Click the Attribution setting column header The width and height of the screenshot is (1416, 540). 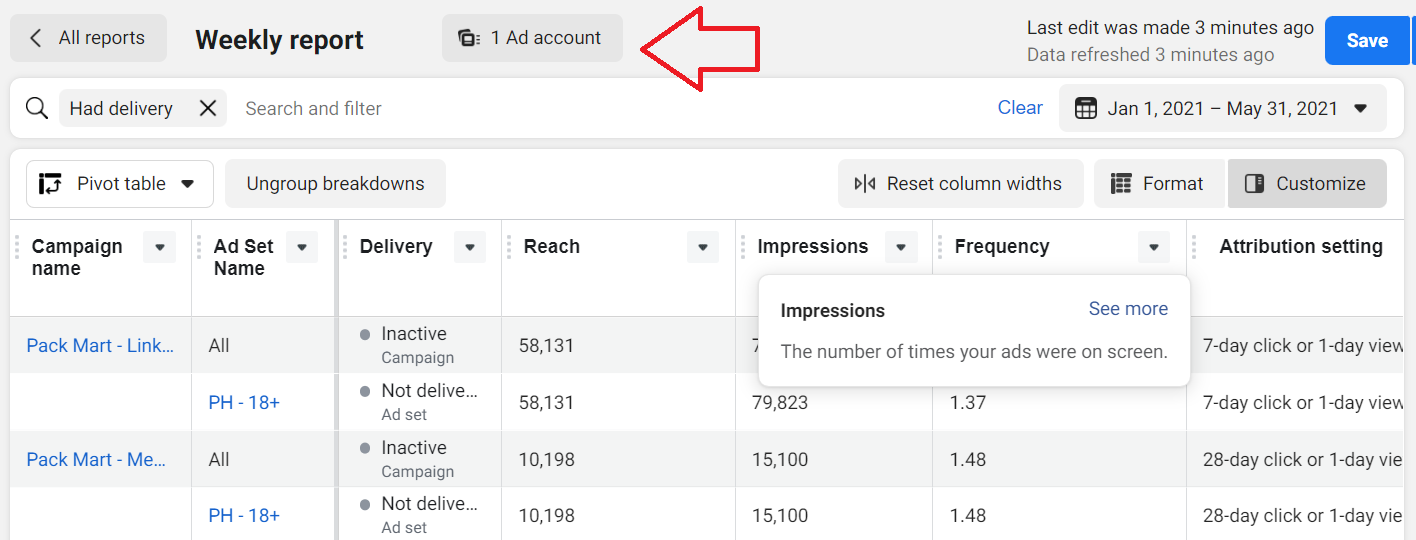1301,247
